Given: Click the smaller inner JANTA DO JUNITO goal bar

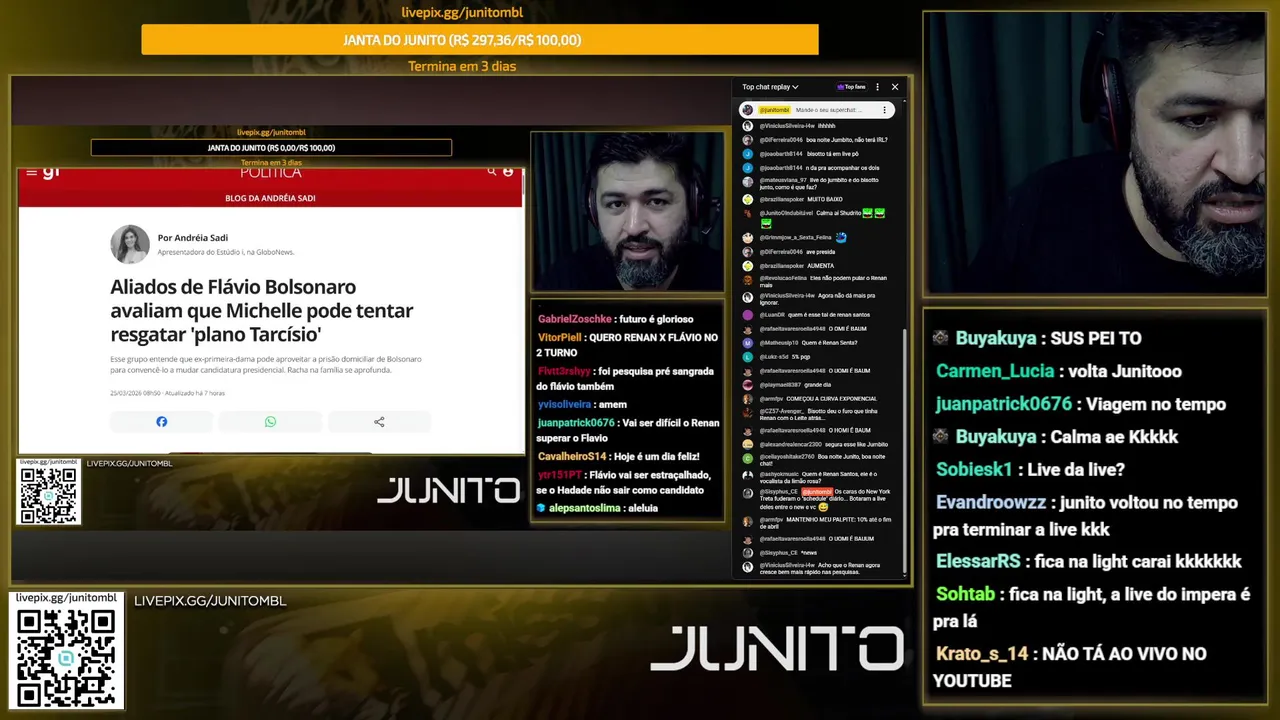Looking at the screenshot, I should [271, 148].
